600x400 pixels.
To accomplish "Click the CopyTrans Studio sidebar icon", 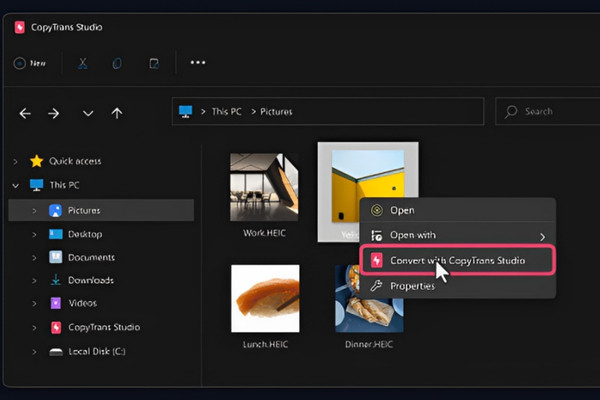I will tap(56, 328).
